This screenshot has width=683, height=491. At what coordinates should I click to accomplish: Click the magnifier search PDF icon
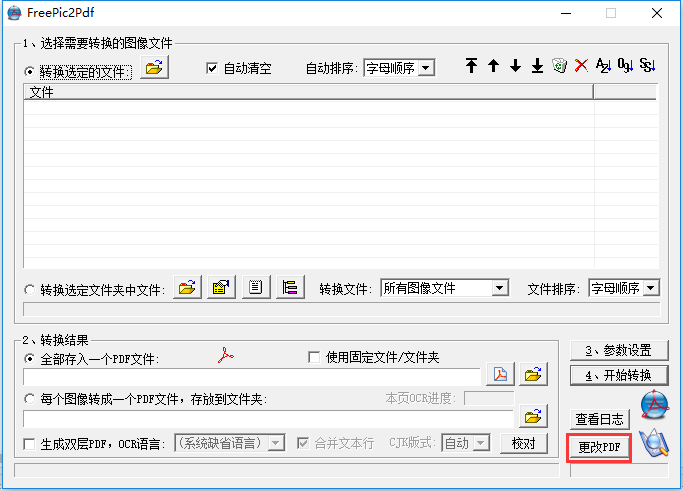pyautogui.click(x=654, y=443)
